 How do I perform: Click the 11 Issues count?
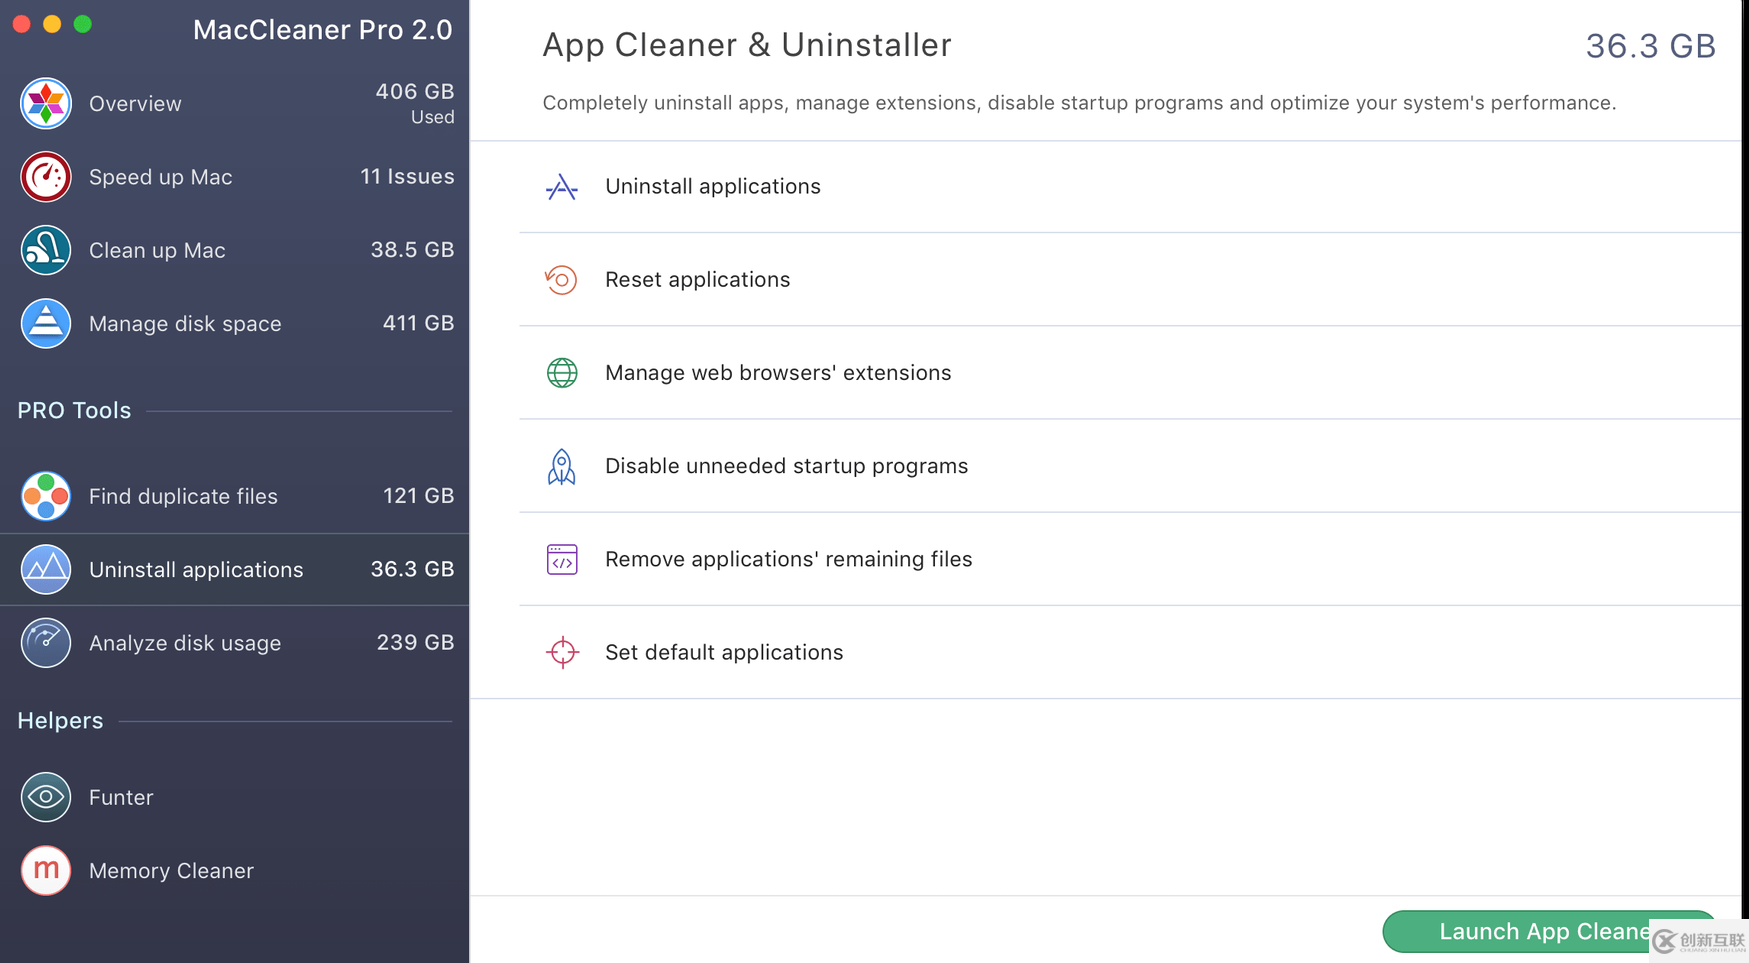[407, 177]
